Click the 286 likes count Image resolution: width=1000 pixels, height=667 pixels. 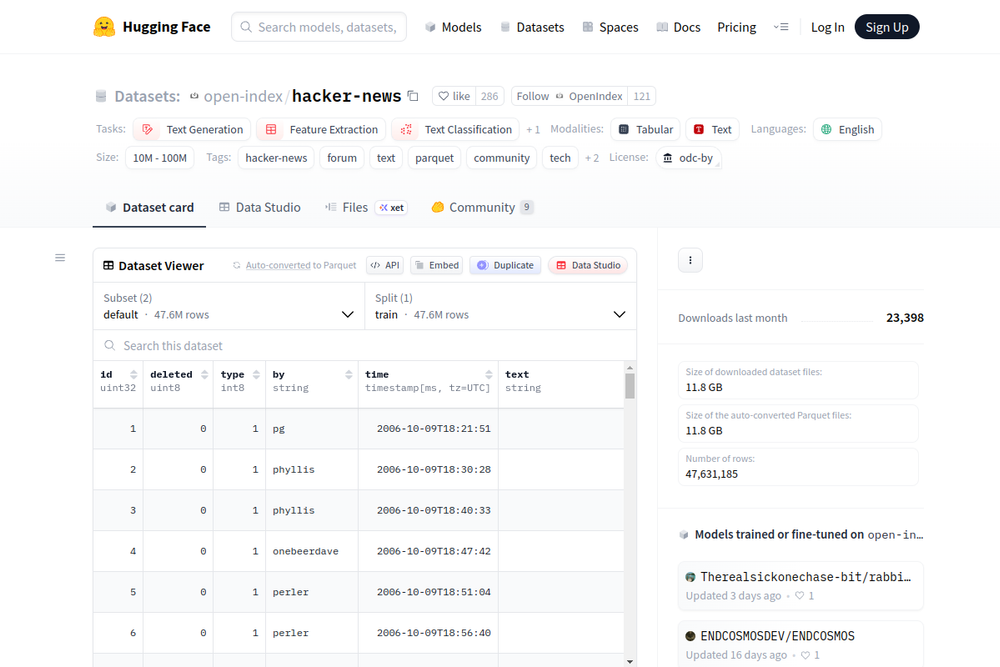tap(490, 96)
